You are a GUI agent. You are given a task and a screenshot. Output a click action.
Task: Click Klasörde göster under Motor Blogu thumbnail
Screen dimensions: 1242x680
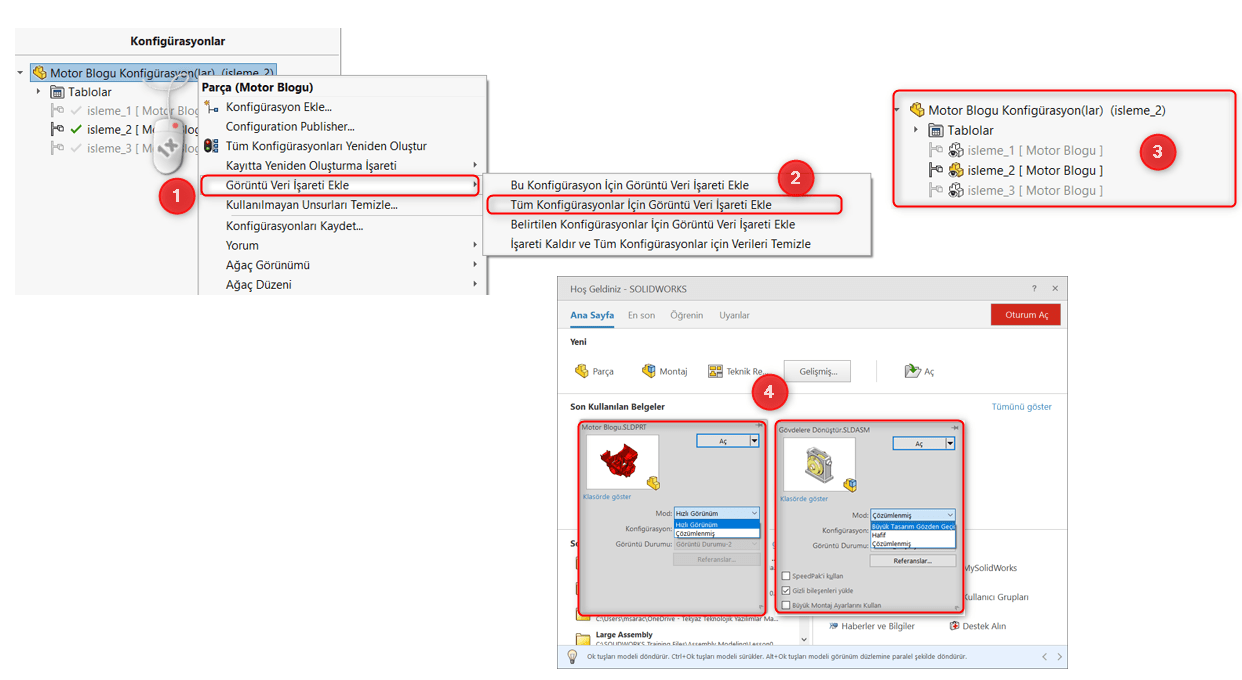(607, 497)
